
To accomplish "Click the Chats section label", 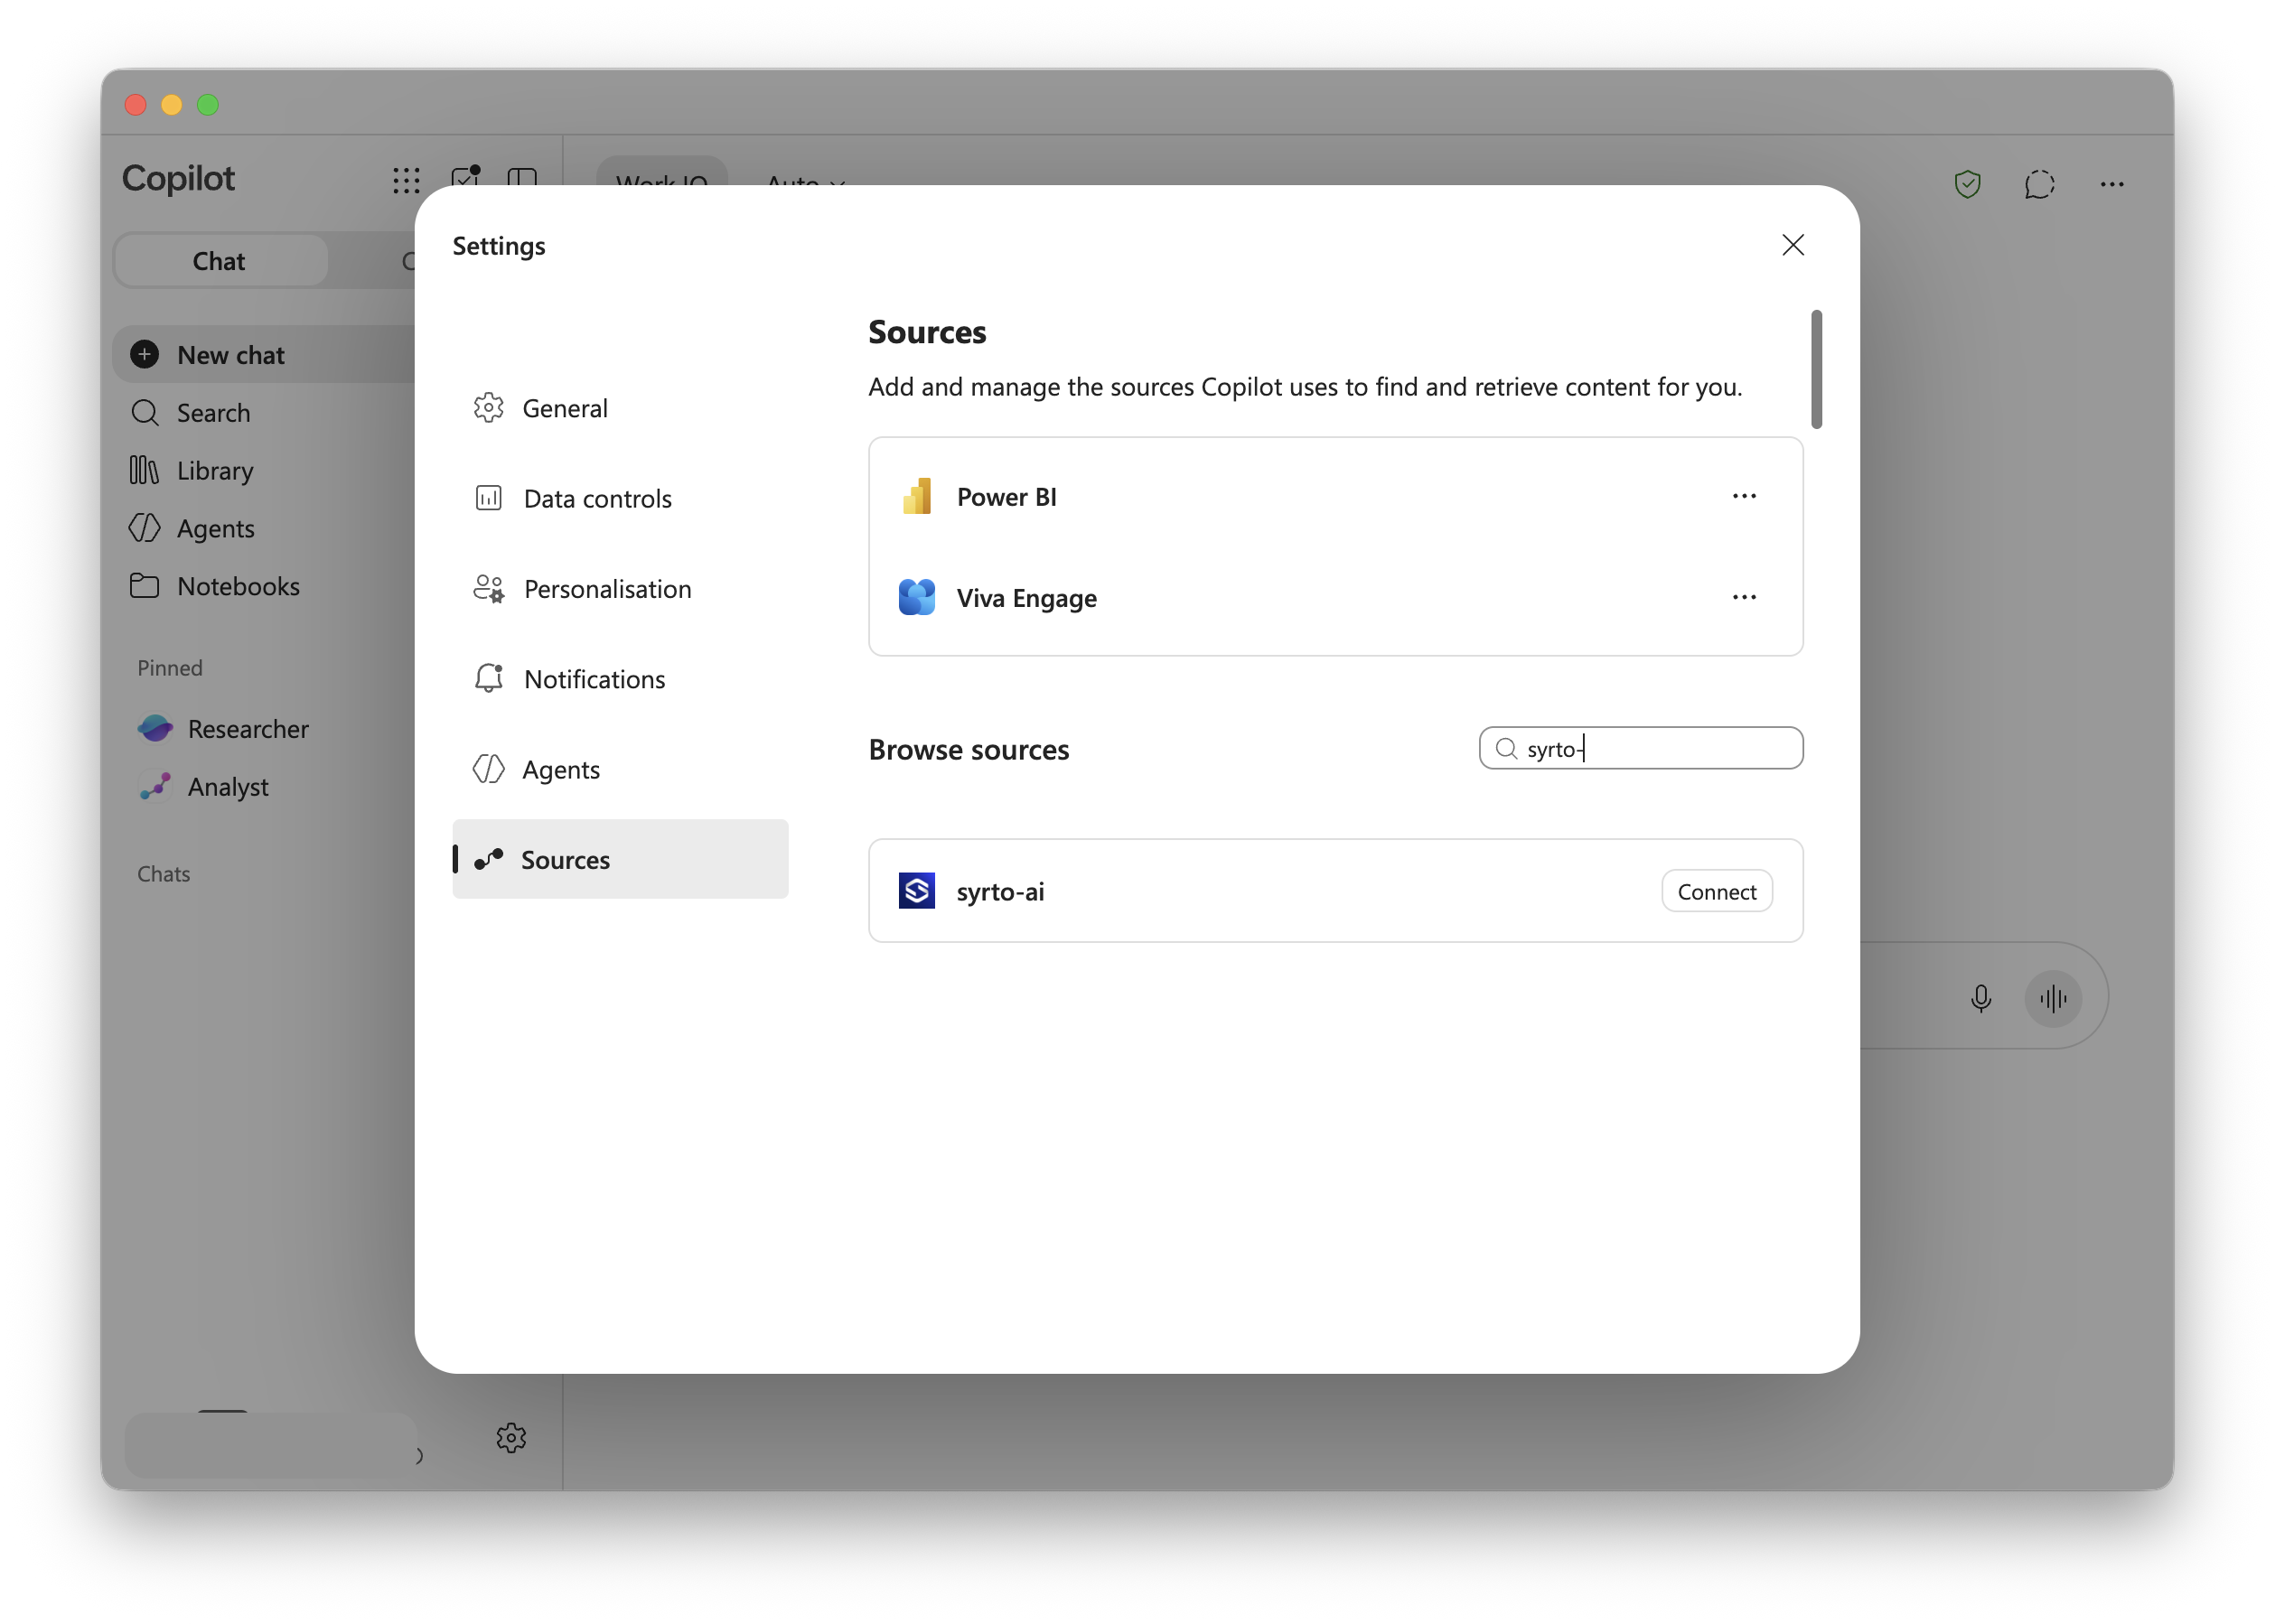I will click(163, 874).
